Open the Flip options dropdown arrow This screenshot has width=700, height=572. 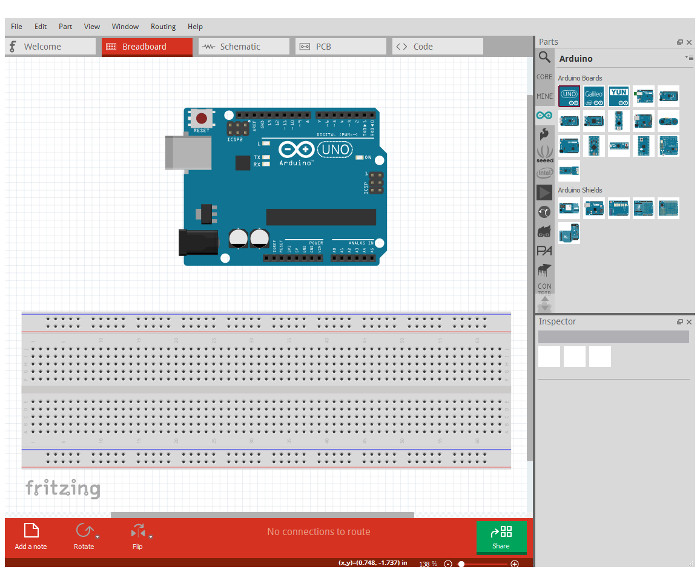point(151,537)
